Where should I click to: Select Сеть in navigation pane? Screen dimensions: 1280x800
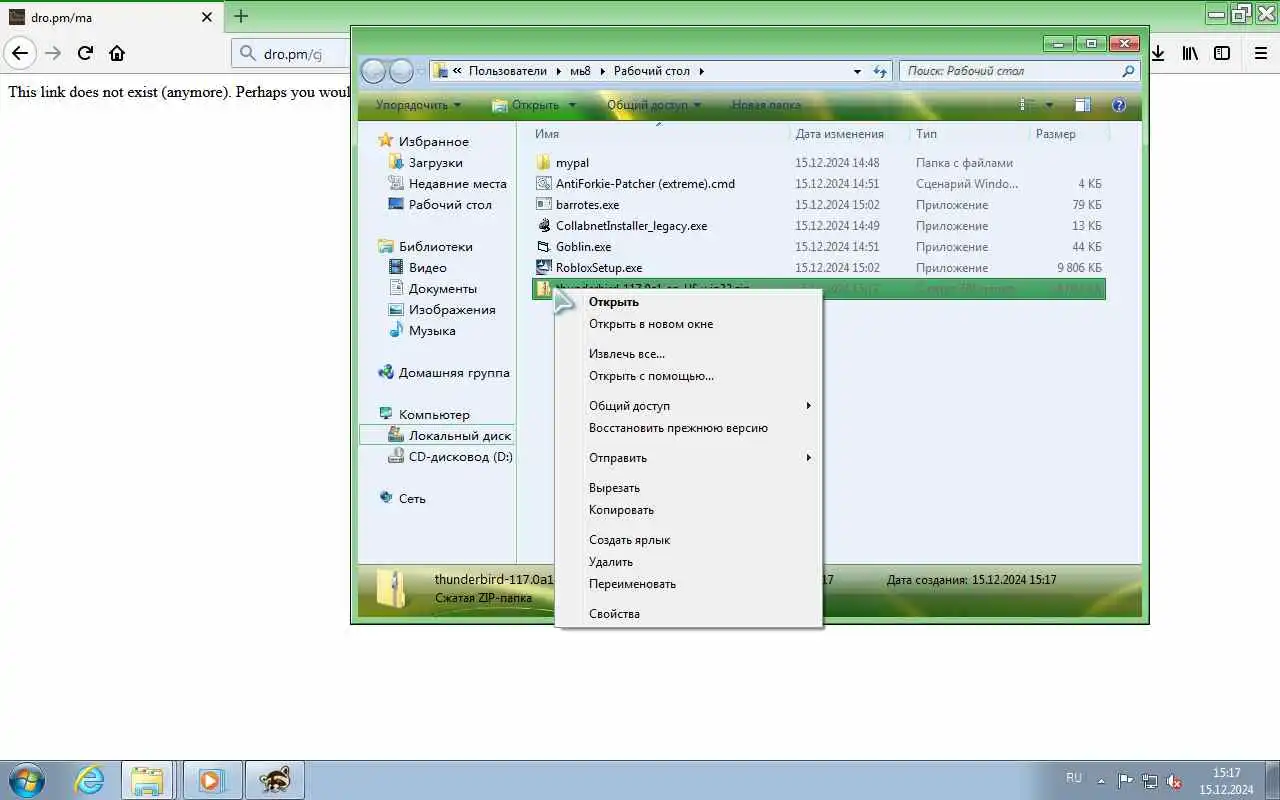point(412,499)
